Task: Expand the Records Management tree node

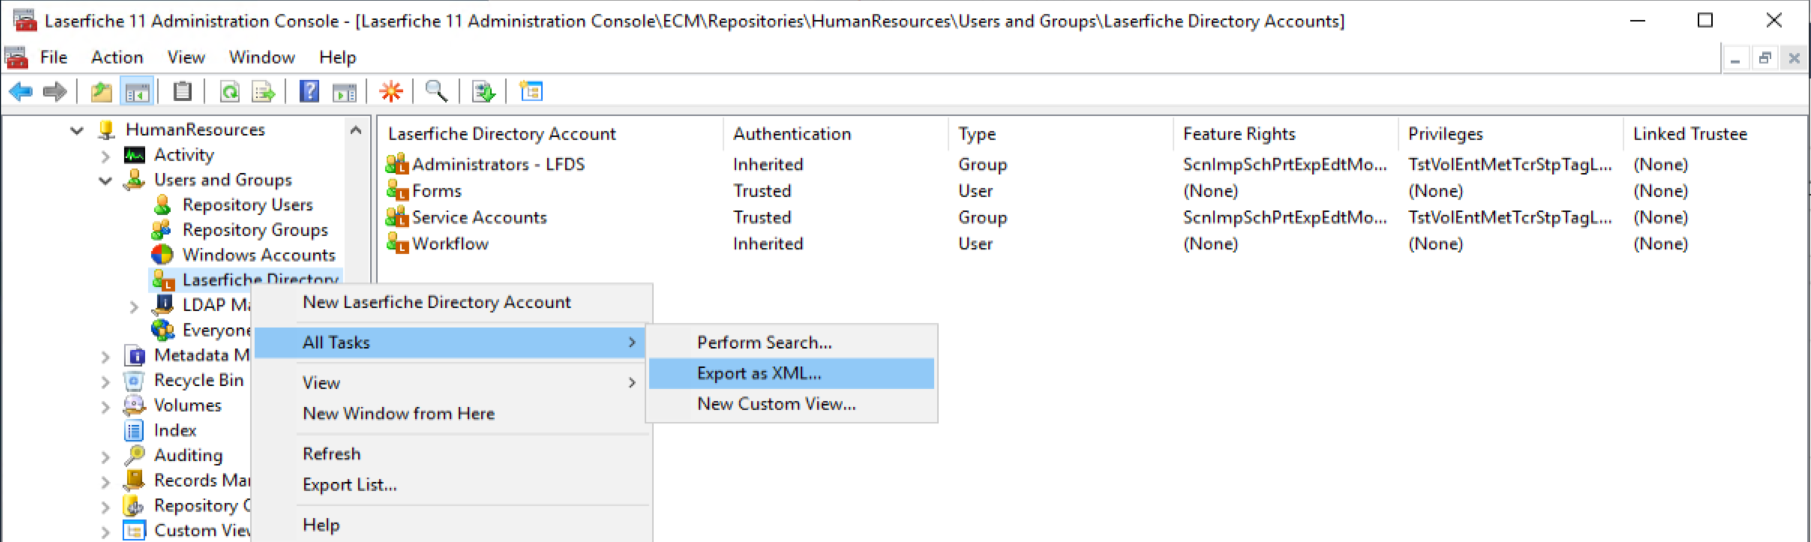Action: (x=105, y=481)
